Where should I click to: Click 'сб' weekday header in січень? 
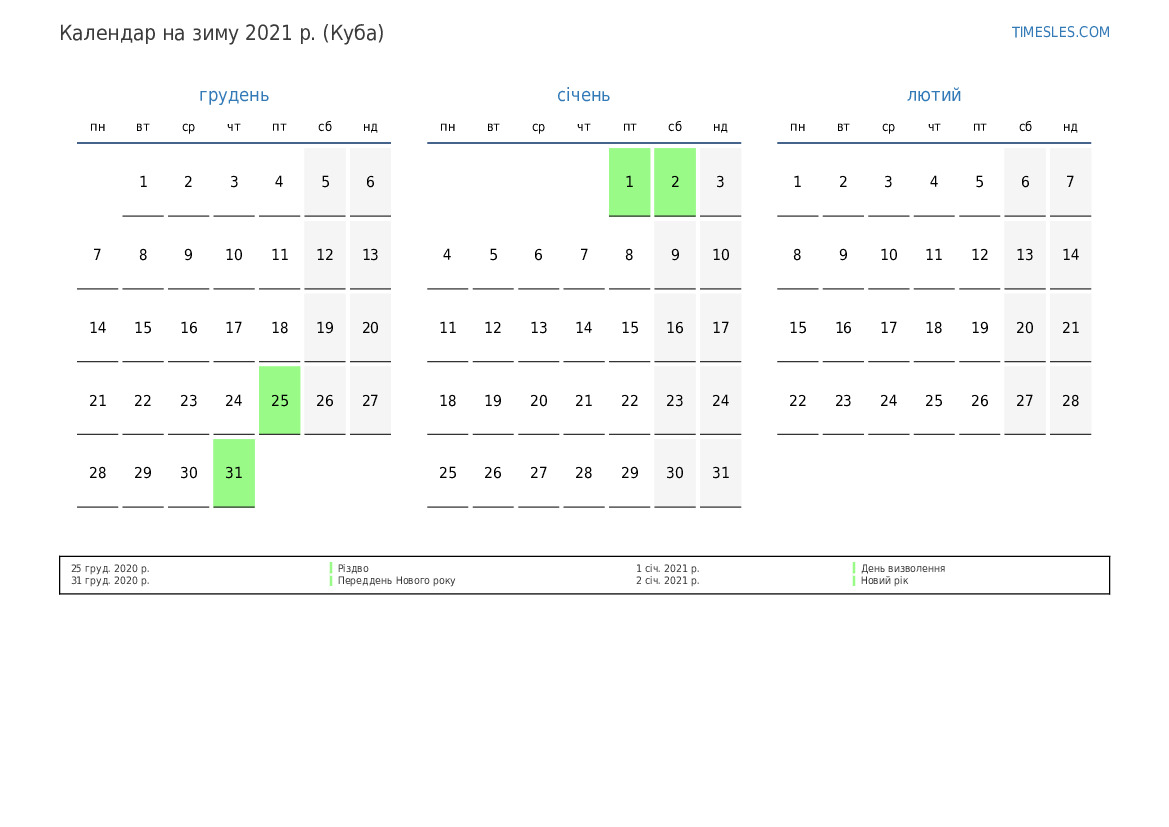(675, 127)
